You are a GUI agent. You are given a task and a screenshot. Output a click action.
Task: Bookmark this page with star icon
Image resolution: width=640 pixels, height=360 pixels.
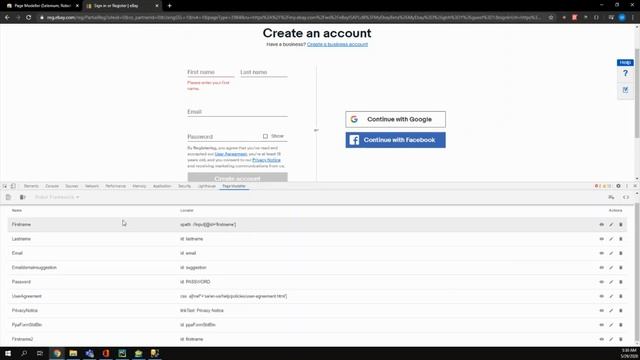click(551, 18)
